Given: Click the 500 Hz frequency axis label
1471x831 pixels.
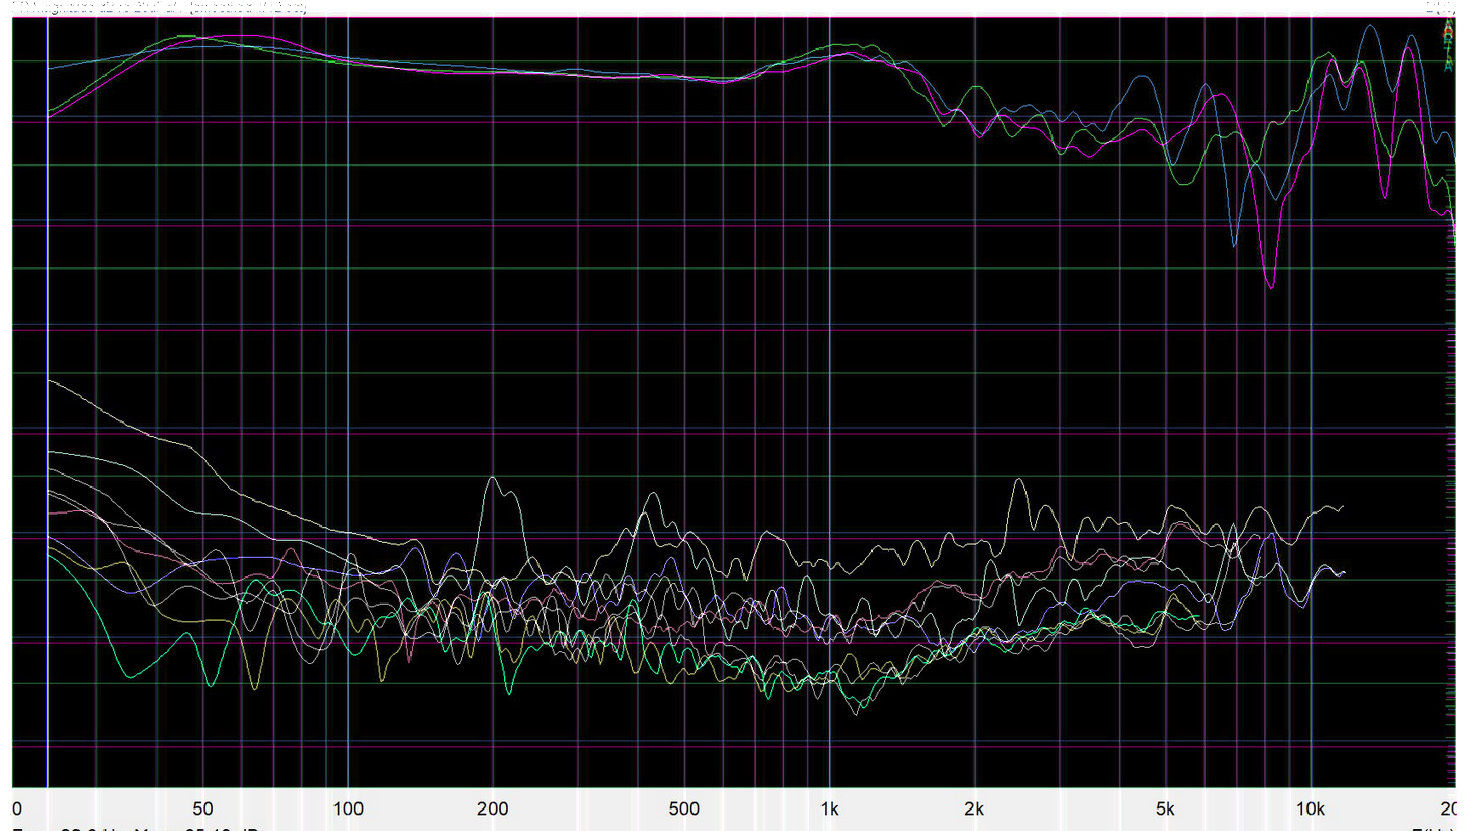Looking at the screenshot, I should (684, 809).
